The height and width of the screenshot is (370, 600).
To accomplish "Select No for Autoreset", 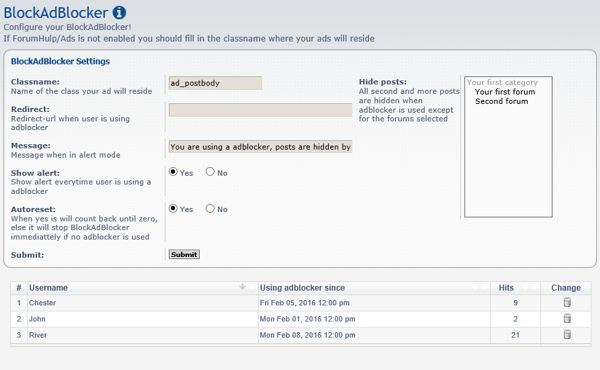I will click(210, 209).
